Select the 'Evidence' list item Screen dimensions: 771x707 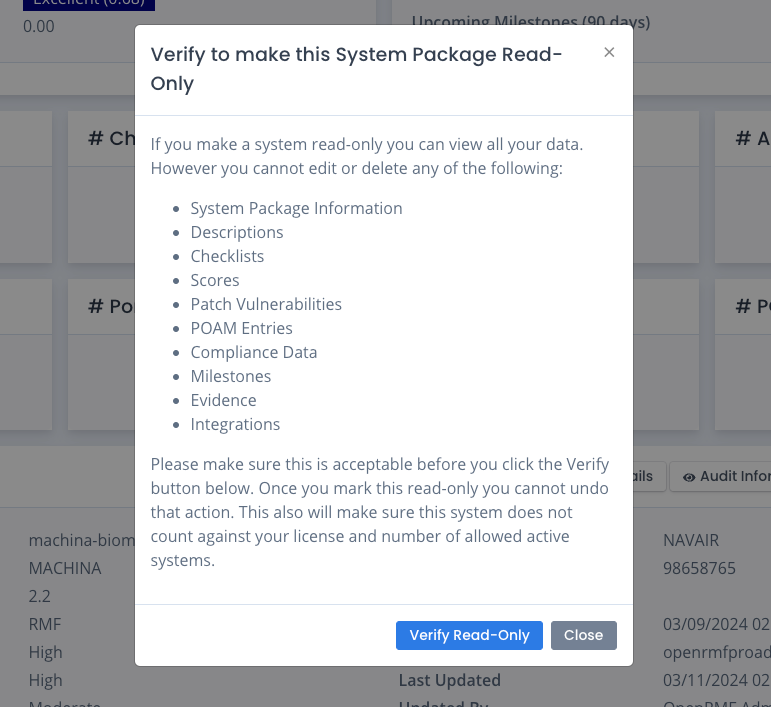[x=223, y=401]
